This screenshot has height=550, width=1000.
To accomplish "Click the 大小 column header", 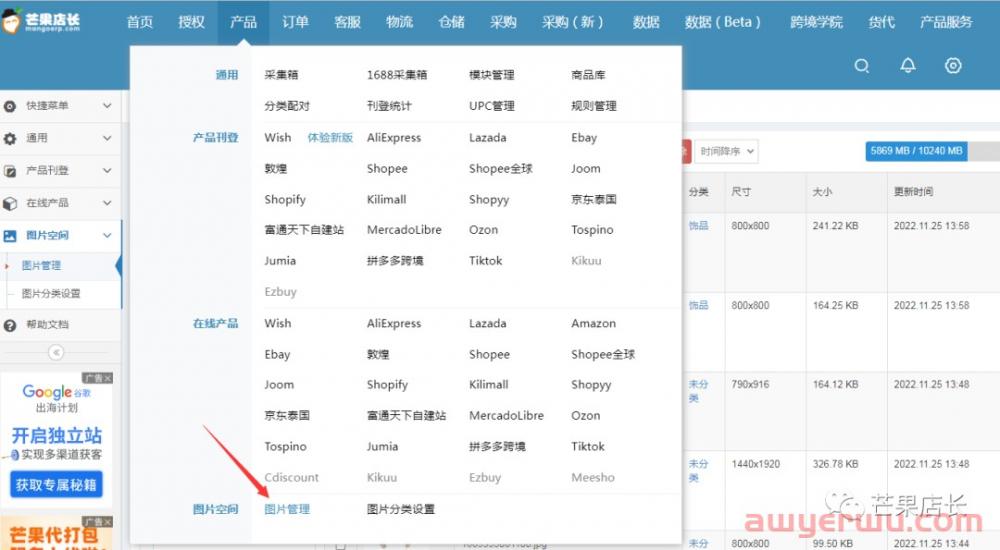I will pos(822,191).
